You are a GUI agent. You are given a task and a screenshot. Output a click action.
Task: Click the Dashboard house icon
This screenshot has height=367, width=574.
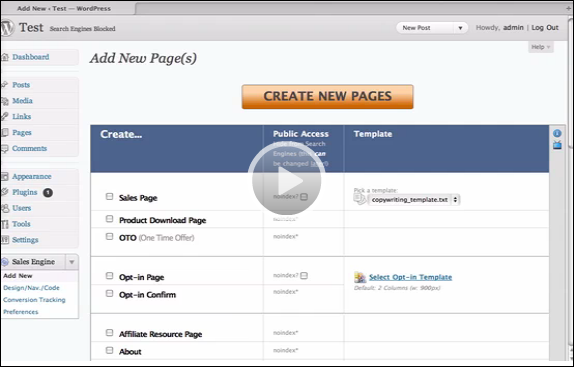(x=5, y=57)
